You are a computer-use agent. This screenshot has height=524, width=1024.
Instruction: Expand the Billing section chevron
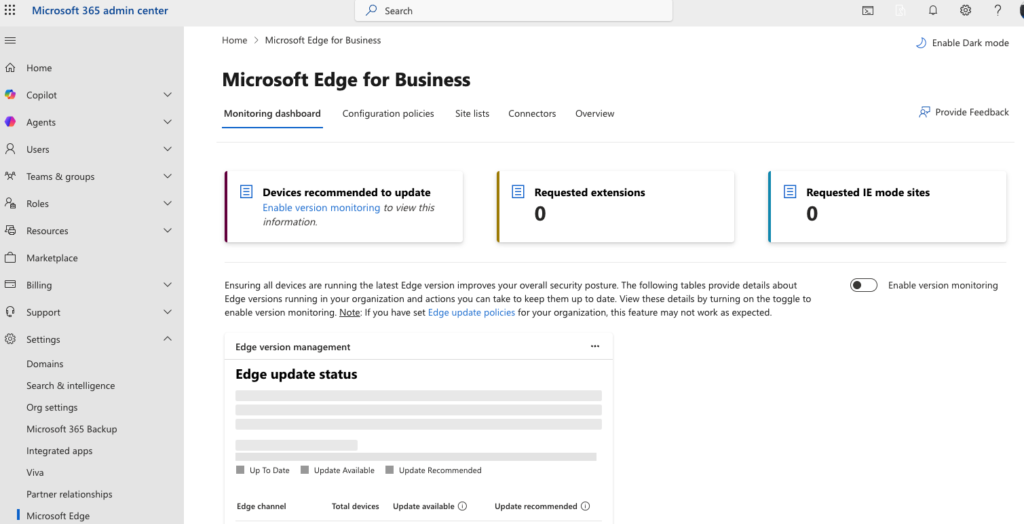pyautogui.click(x=167, y=285)
